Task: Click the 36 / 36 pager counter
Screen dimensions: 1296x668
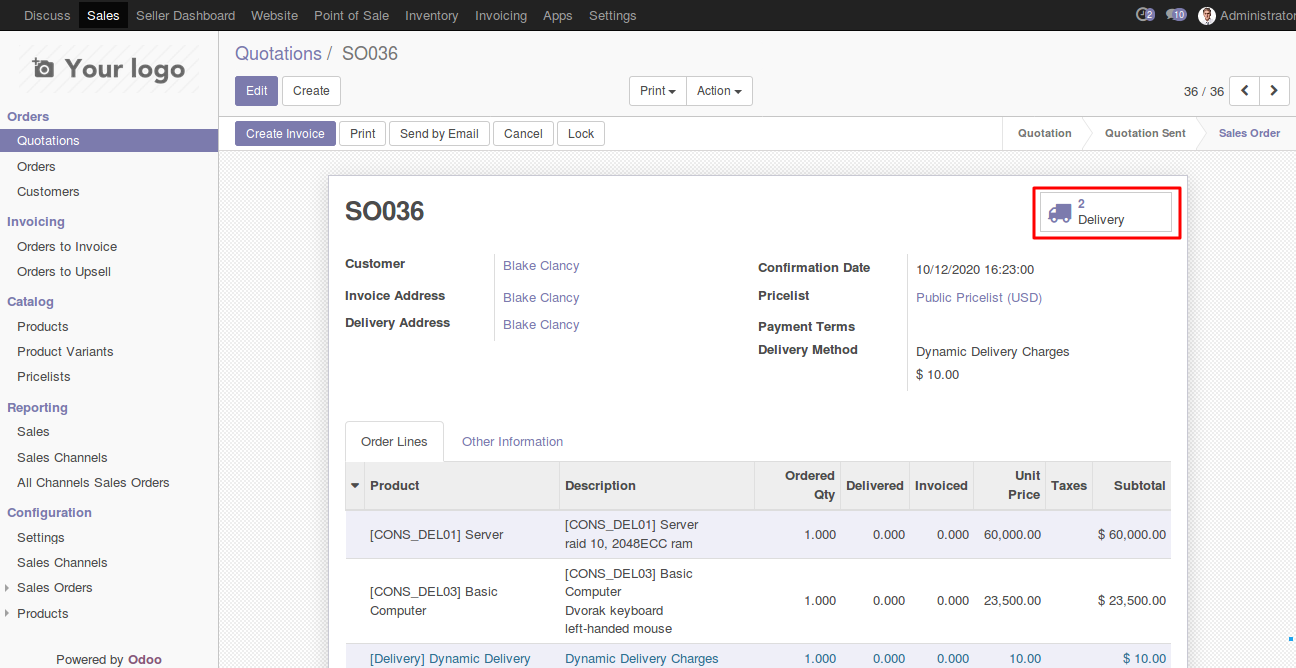Action: coord(1204,91)
